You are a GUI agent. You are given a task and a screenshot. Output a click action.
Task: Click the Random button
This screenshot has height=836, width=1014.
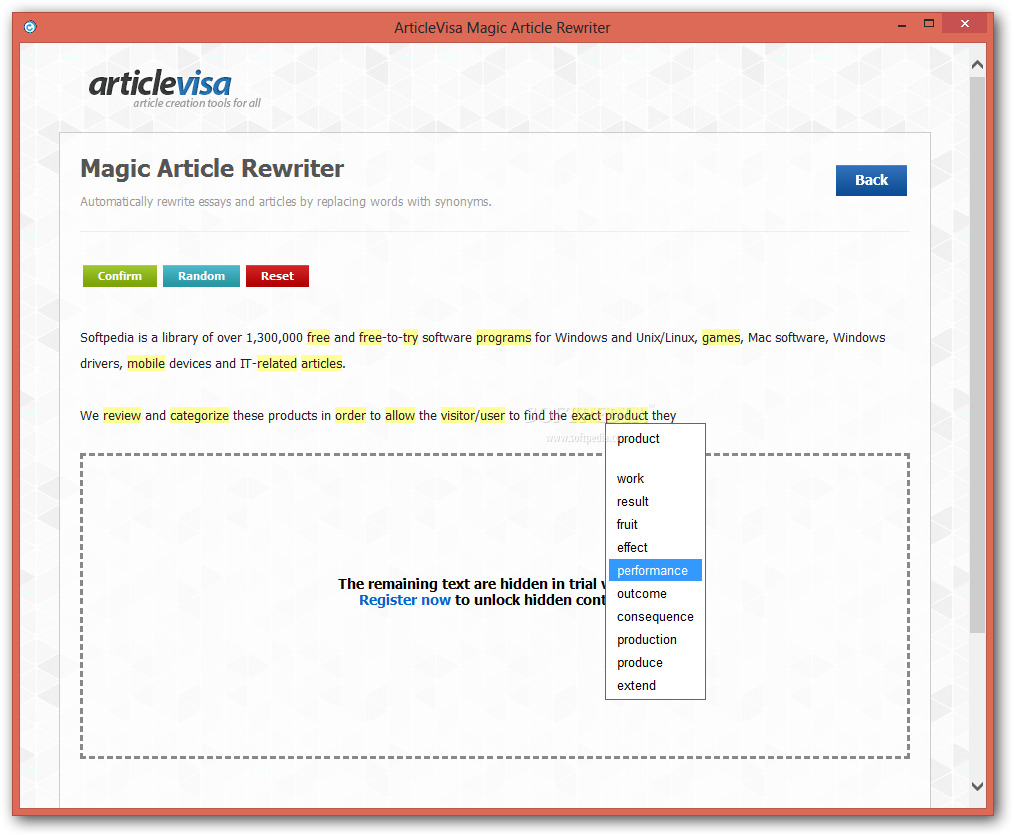[x=201, y=276]
